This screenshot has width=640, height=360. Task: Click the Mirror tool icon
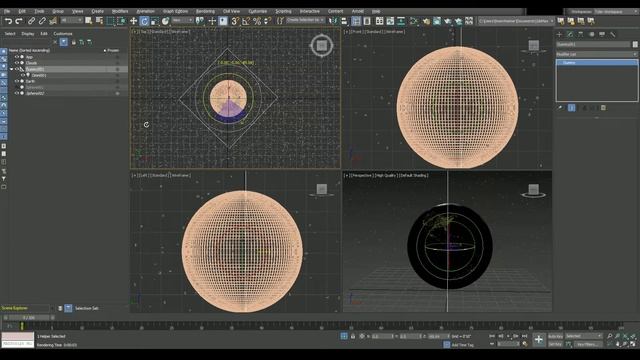333,21
